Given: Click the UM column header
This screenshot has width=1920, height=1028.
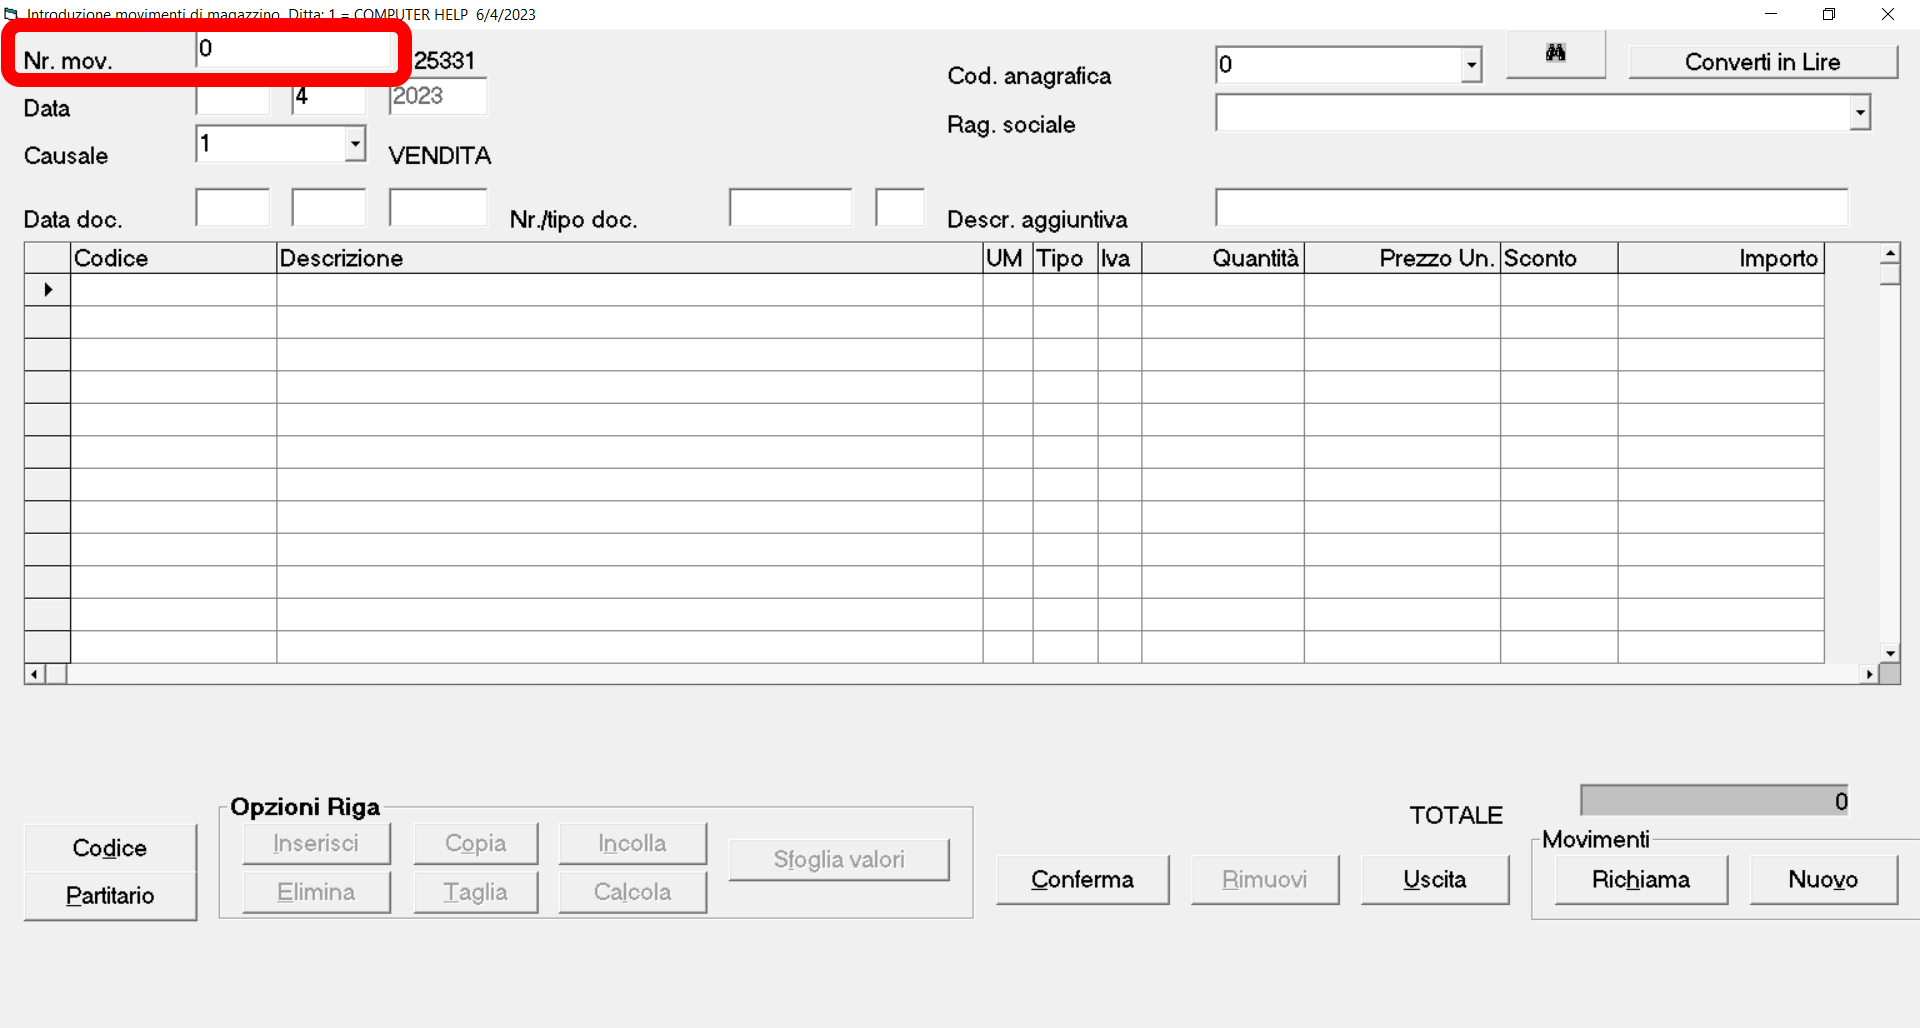Looking at the screenshot, I should click(x=1008, y=258).
